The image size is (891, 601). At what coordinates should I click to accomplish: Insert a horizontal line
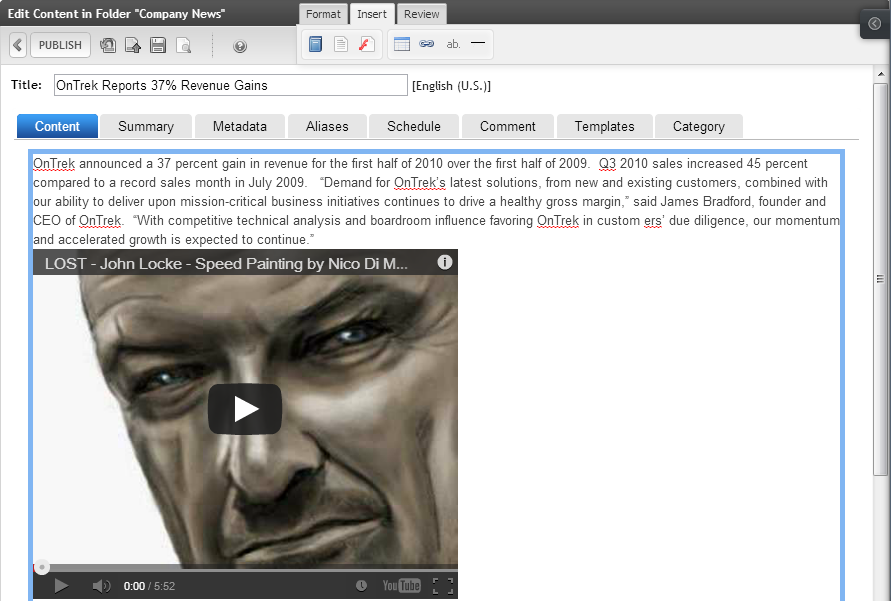click(x=478, y=43)
